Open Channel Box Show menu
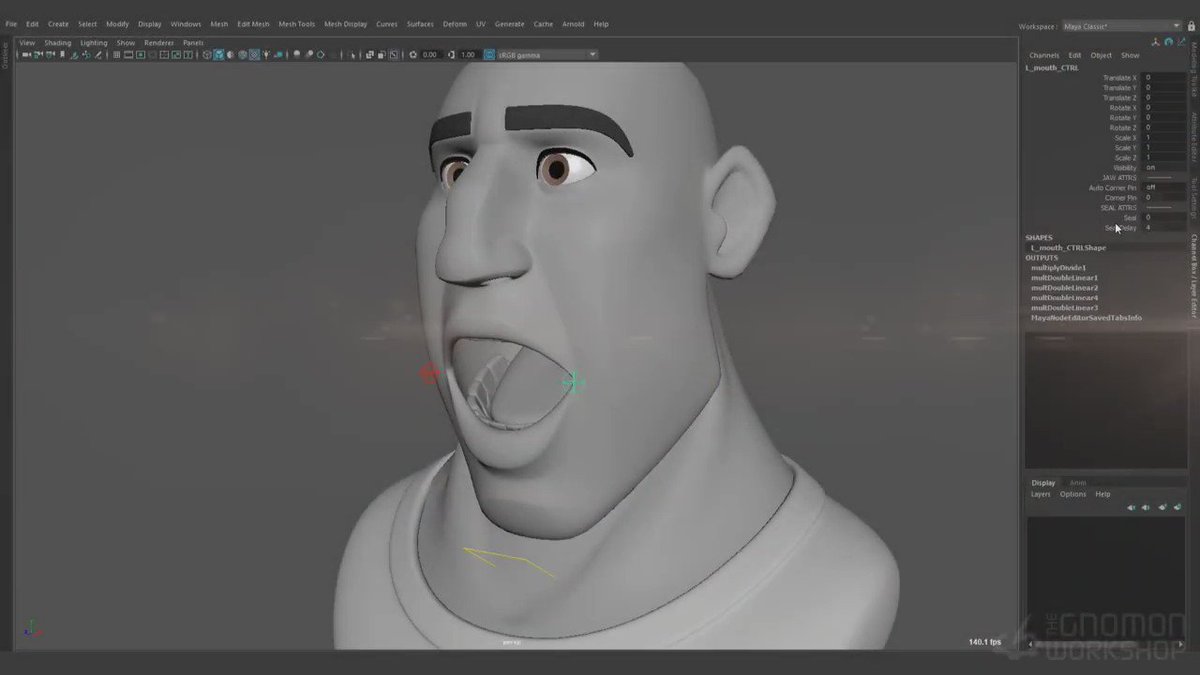This screenshot has width=1200, height=675. [1130, 55]
